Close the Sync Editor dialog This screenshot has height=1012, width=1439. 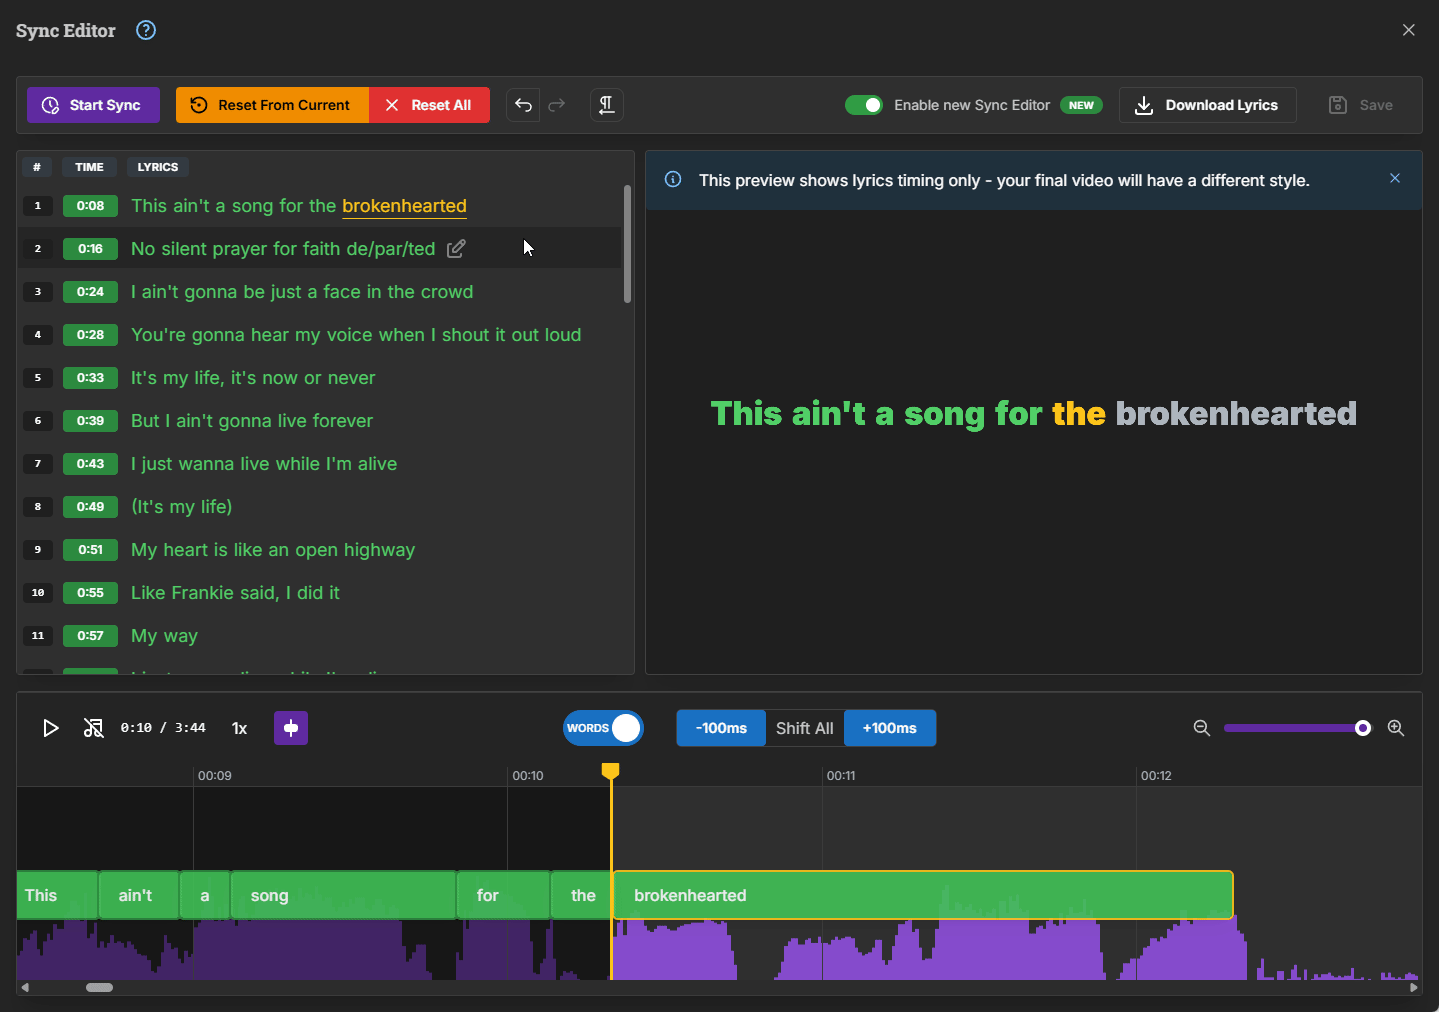pos(1408,30)
